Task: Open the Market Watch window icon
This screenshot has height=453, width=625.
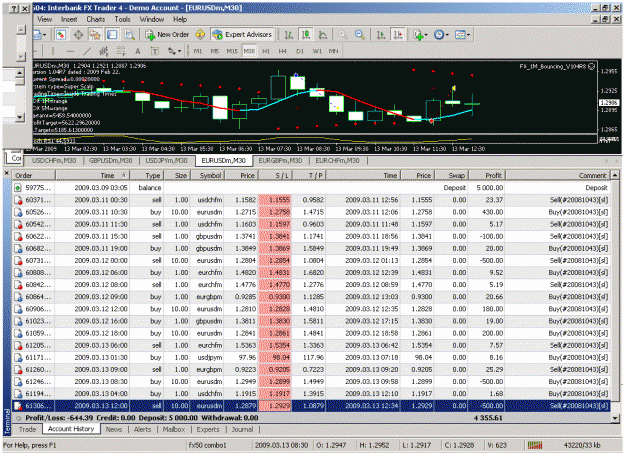Action: pyautogui.click(x=61, y=35)
